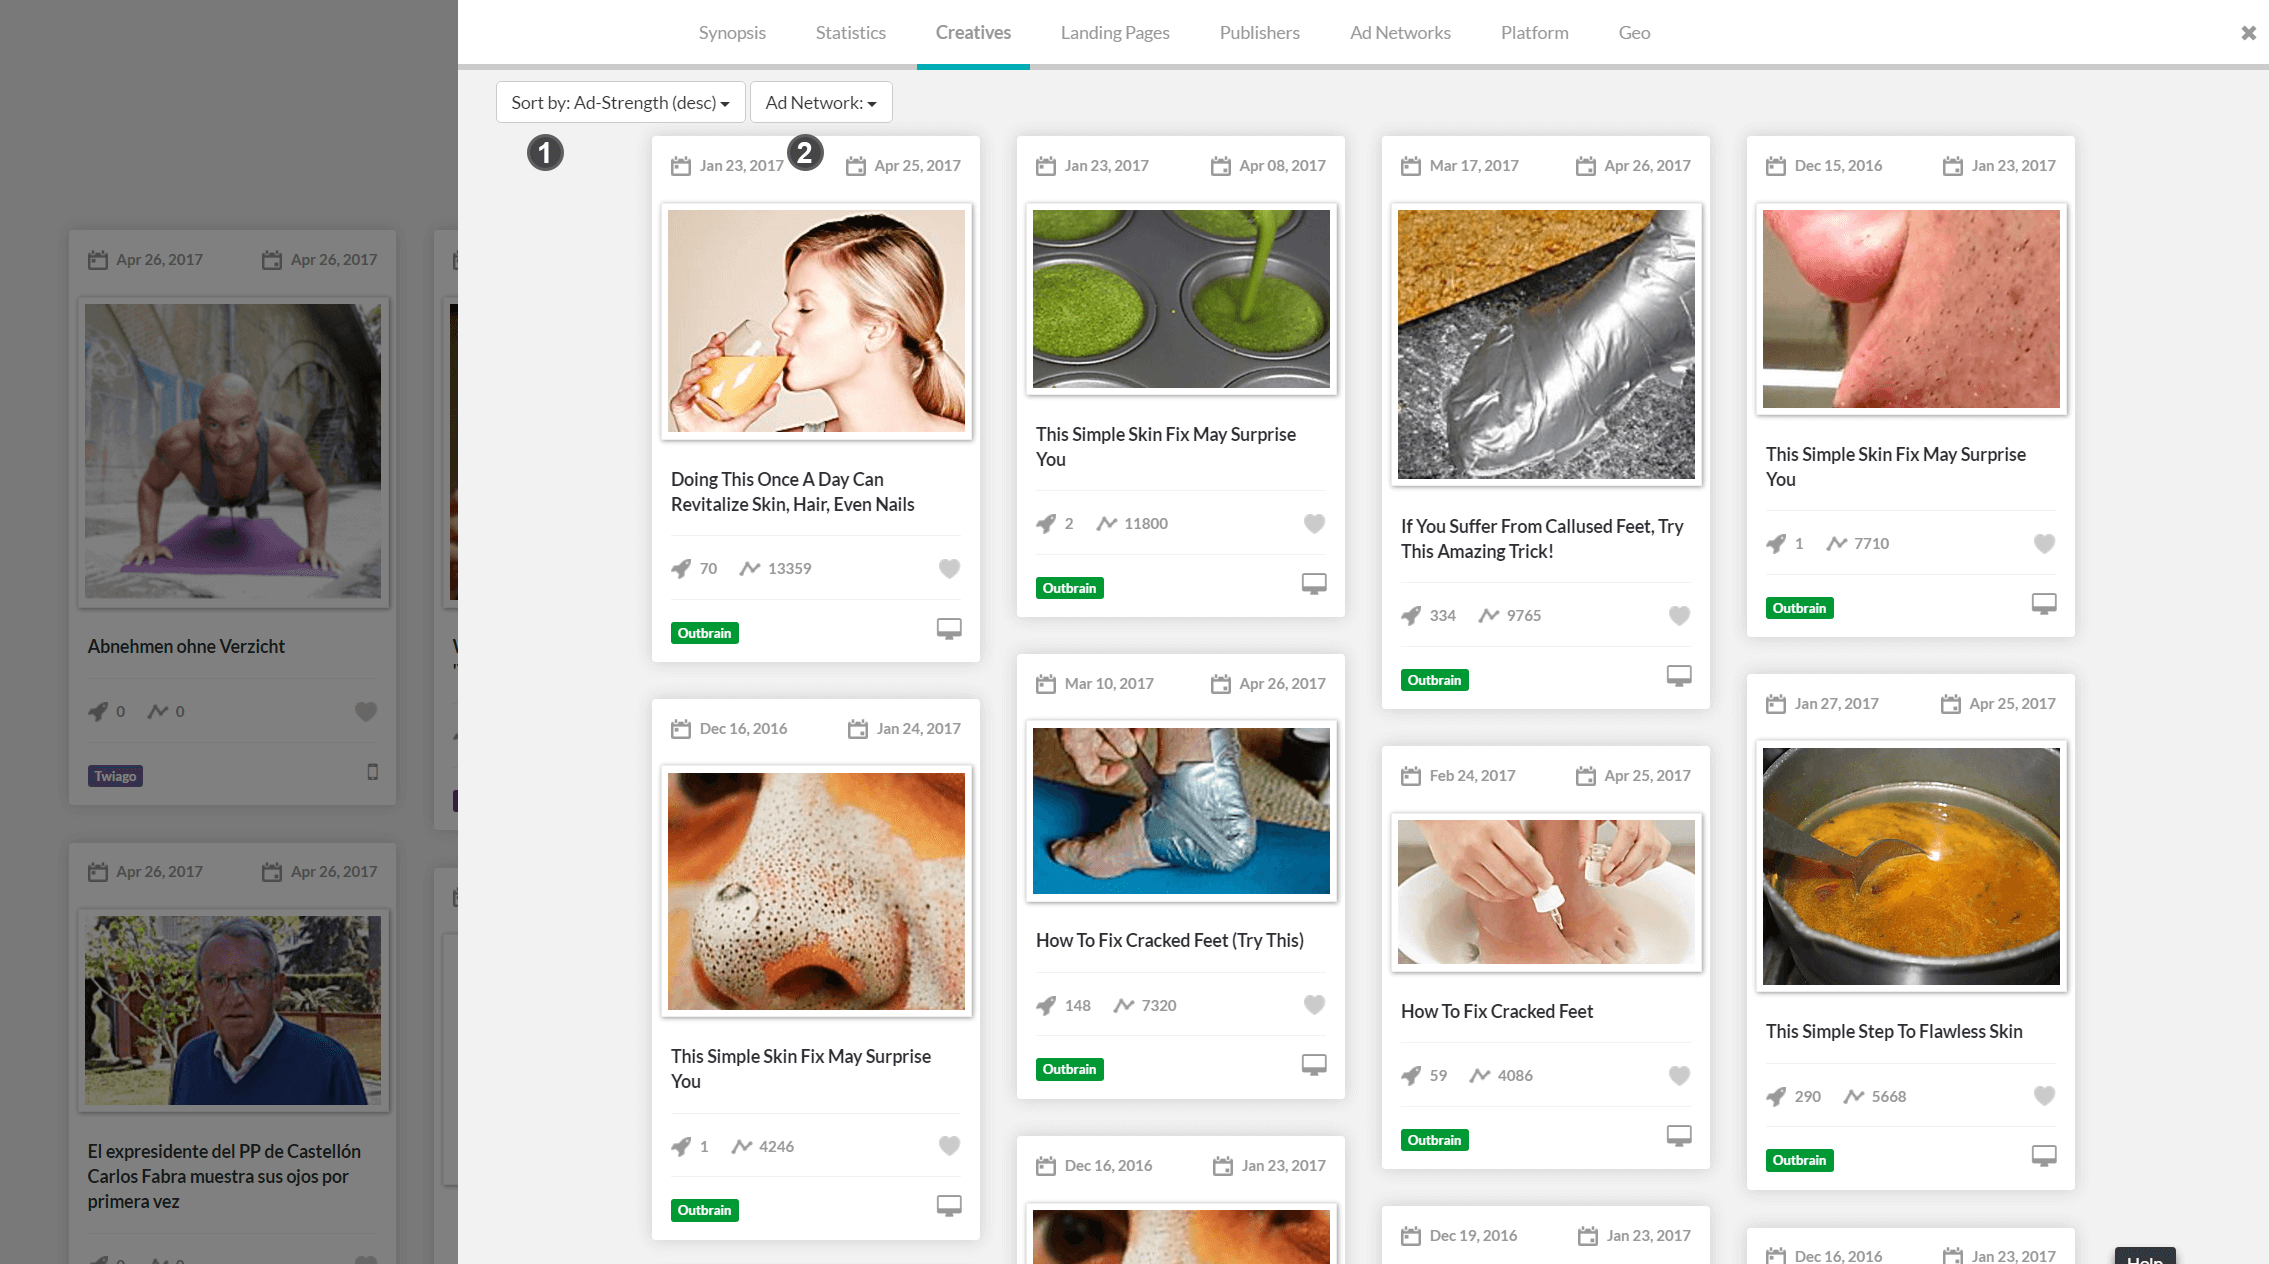2269x1264 pixels.
Task: Open Sort by Ad-Strength dropdown
Action: 620,102
